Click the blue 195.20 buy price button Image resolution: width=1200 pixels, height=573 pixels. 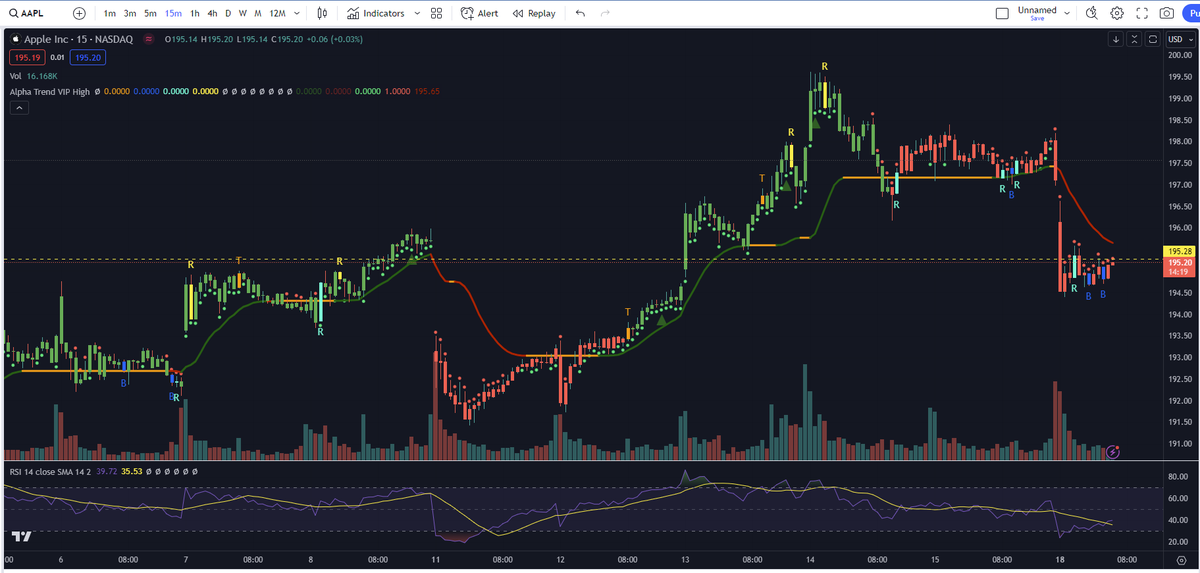tap(88, 58)
